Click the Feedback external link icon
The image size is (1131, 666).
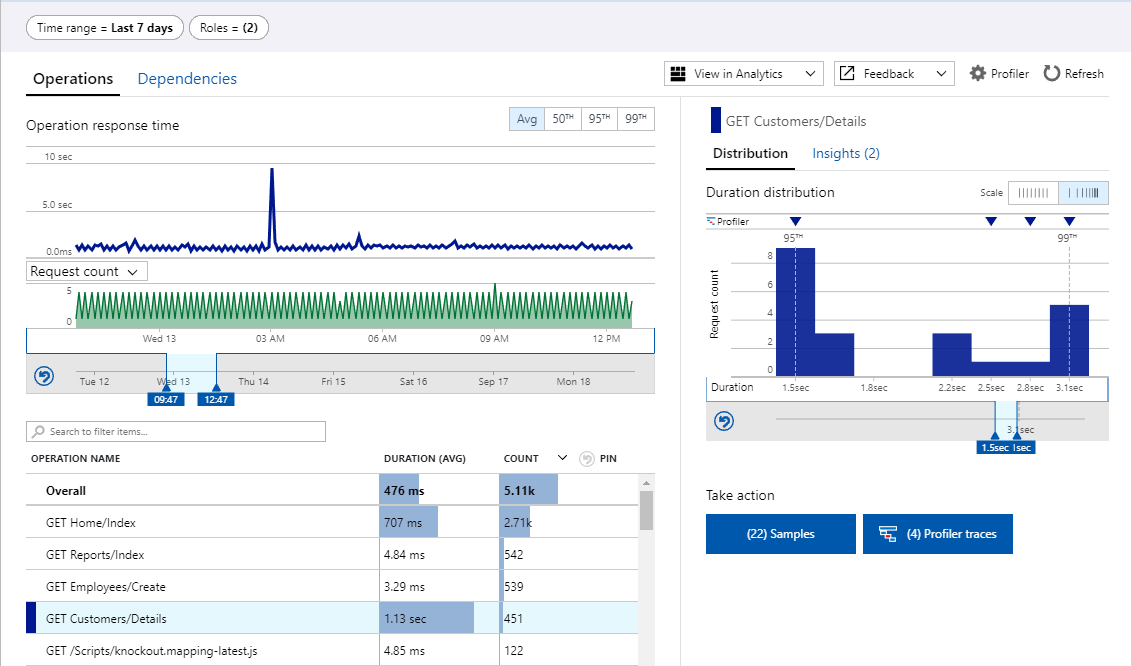click(848, 74)
